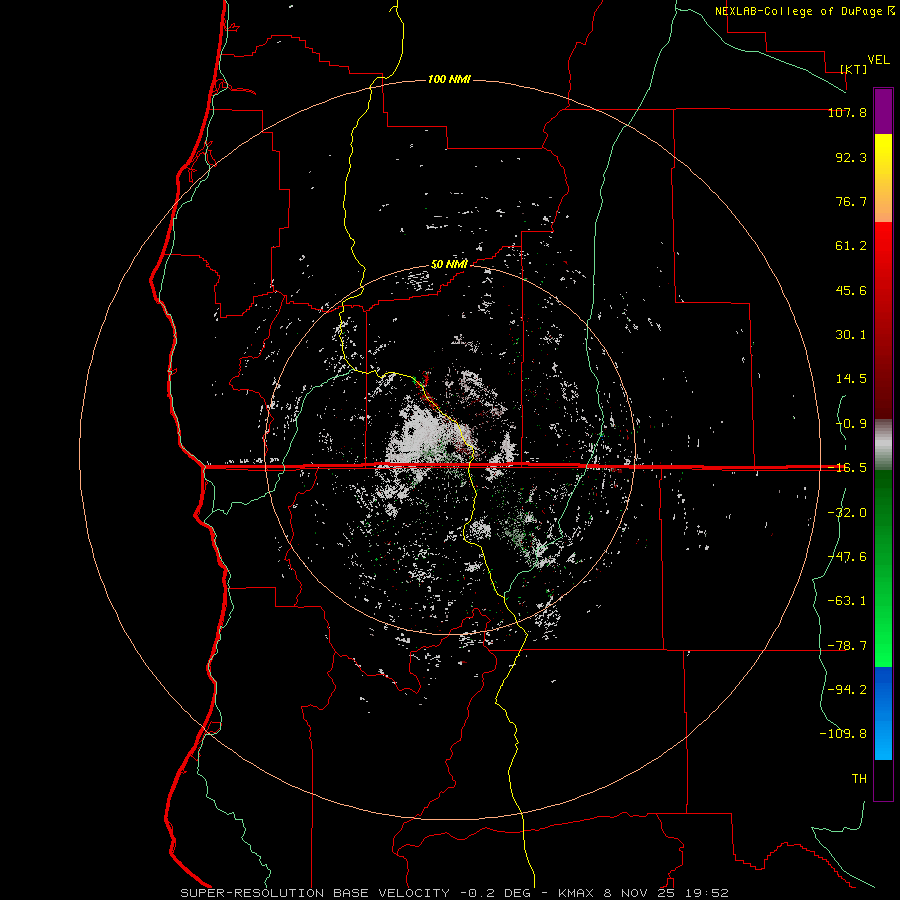Click the -63.1 velocity scale value
Image resolution: width=900 pixels, height=900 pixels.
tap(847, 601)
